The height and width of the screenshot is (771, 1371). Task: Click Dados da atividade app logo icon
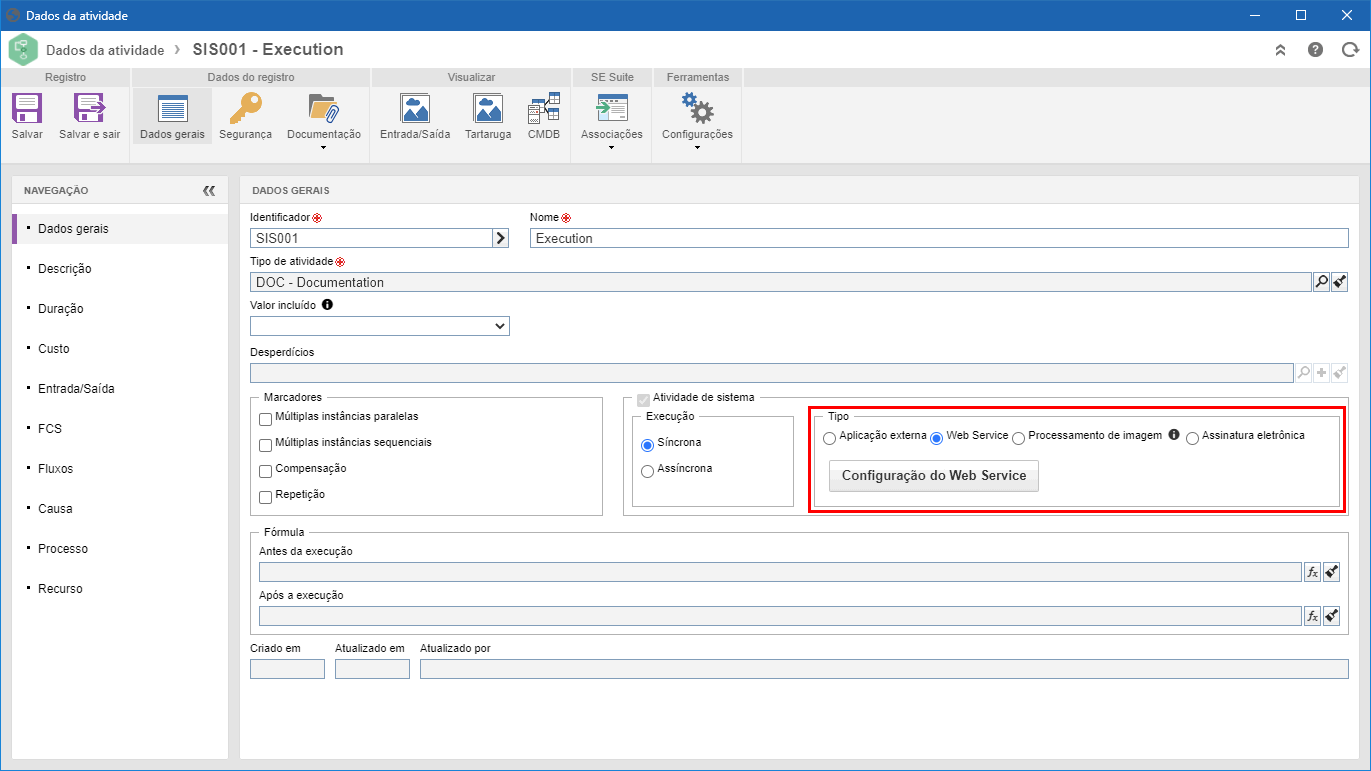coord(23,50)
